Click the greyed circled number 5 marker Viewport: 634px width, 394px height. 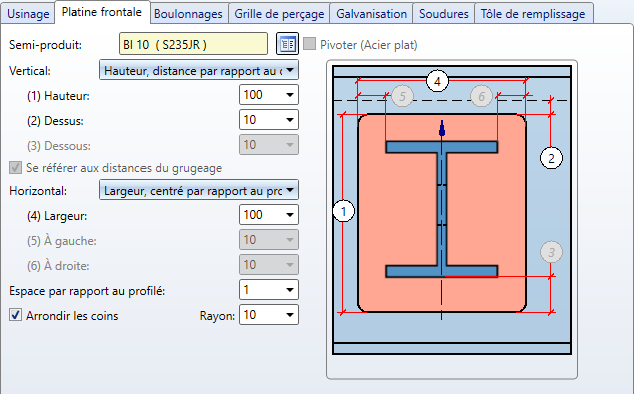tap(402, 96)
